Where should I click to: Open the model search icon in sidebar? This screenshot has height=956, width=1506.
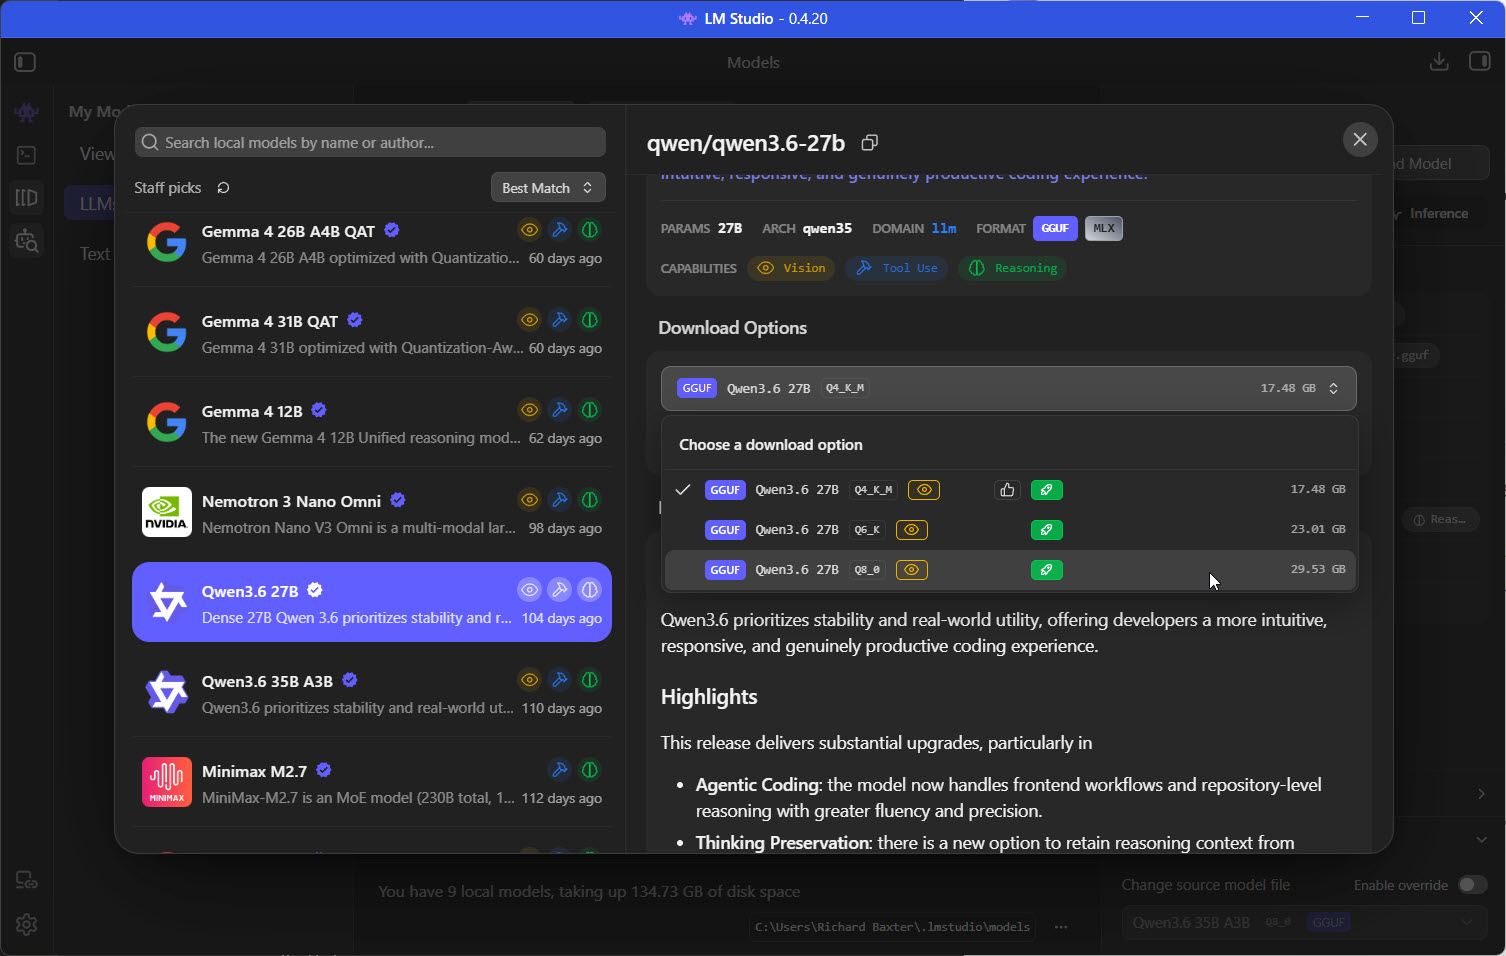(x=27, y=240)
